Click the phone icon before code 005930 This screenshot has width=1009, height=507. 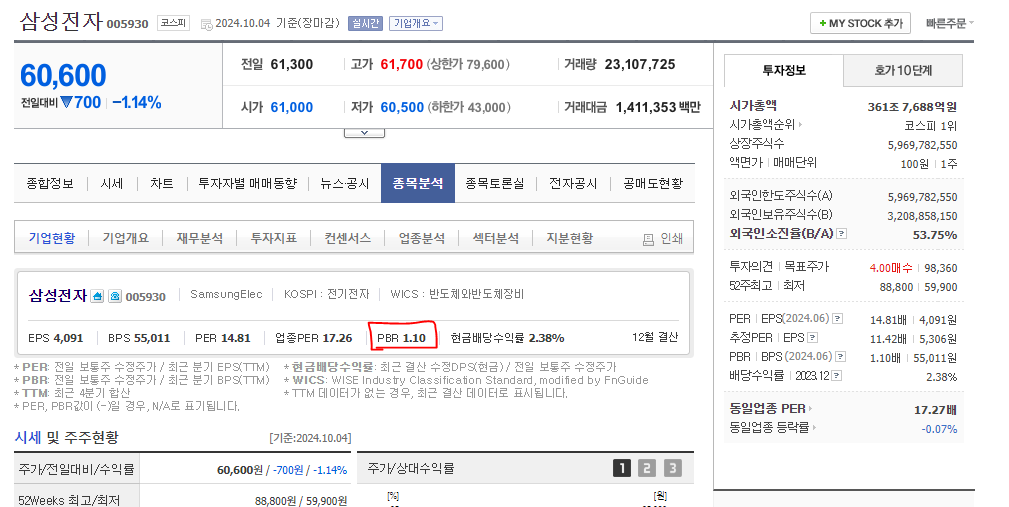pyautogui.click(x=115, y=296)
